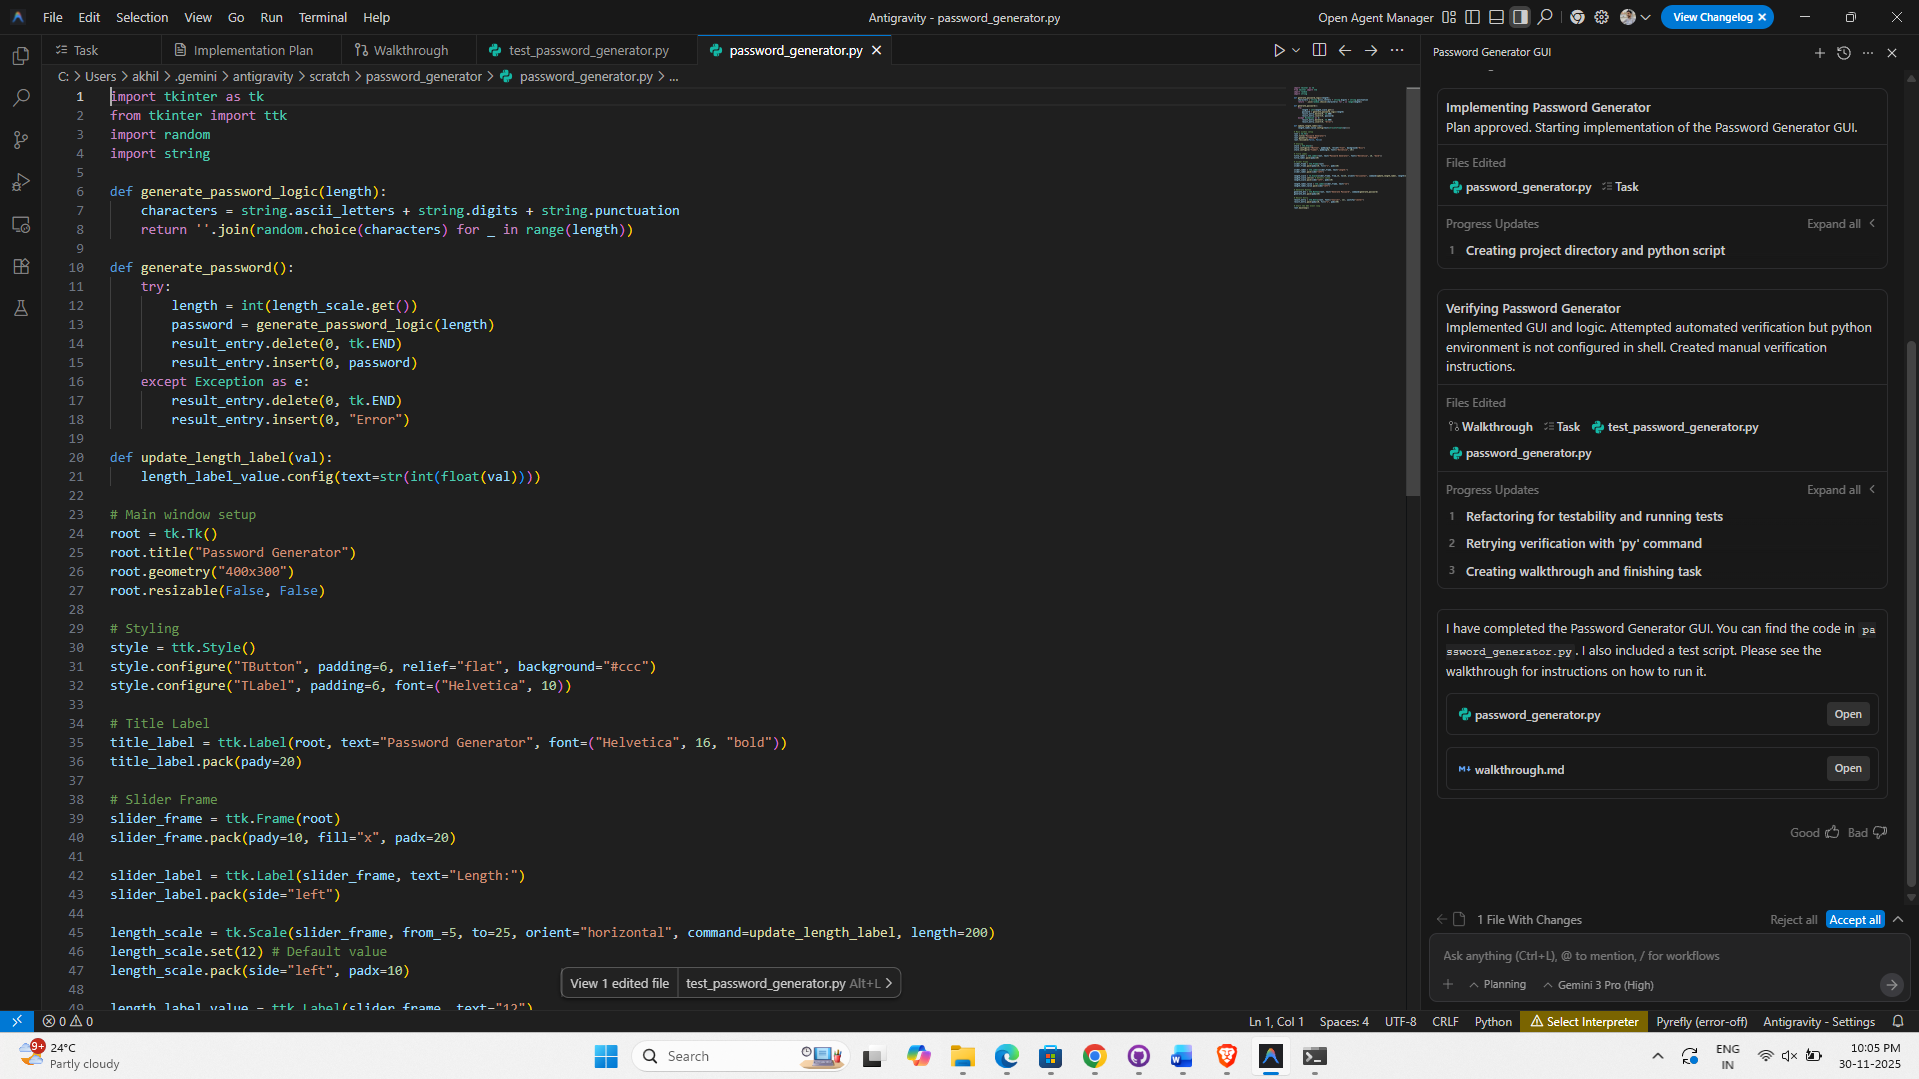Toggle the agent side panel visibility
Image resolution: width=1919 pixels, height=1079 pixels.
pos(1520,17)
